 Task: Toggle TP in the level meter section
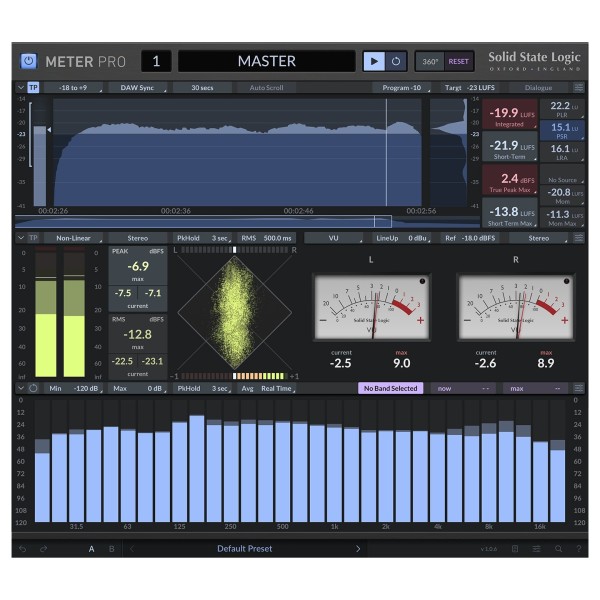(33, 238)
